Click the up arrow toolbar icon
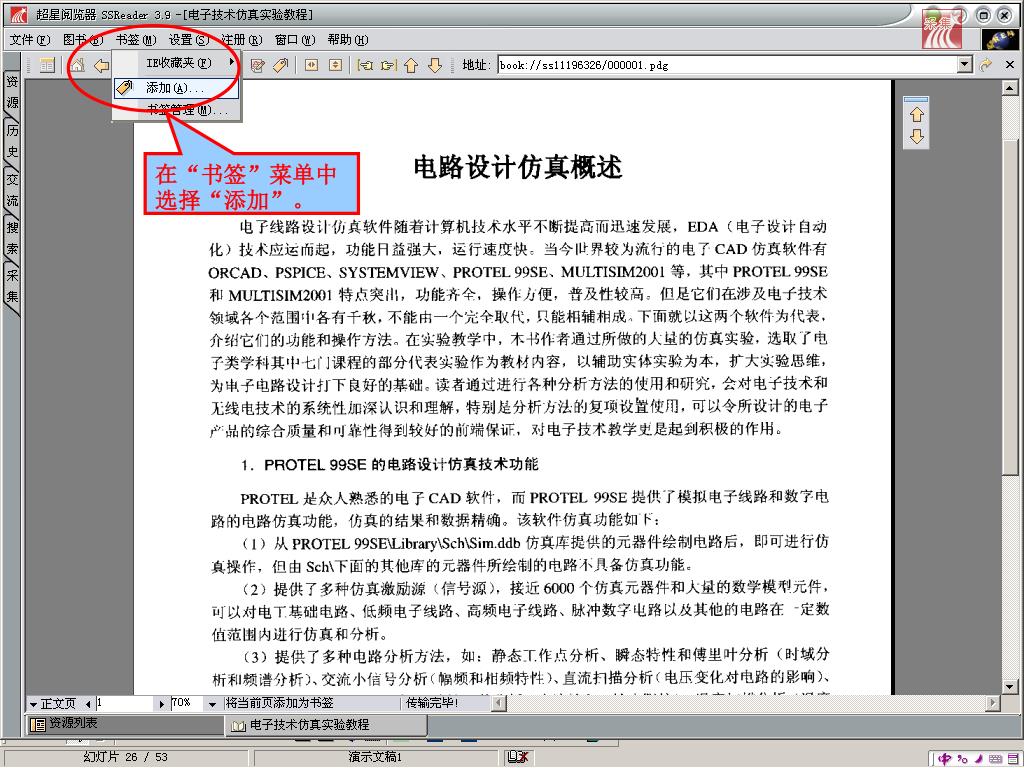Viewport: 1024px width, 768px height. click(x=411, y=65)
